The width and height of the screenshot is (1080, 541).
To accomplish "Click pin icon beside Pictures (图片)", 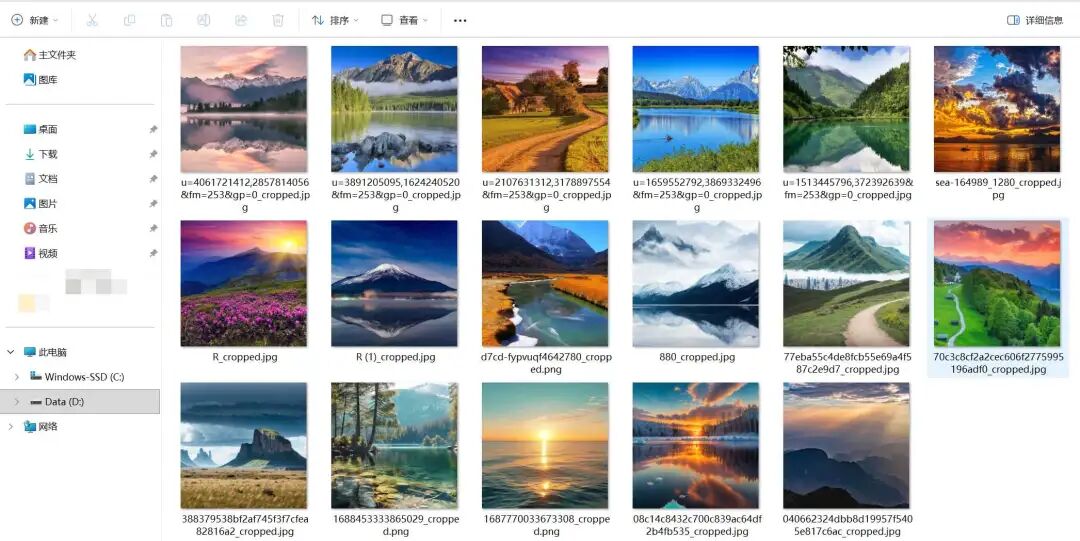I will click(153, 204).
